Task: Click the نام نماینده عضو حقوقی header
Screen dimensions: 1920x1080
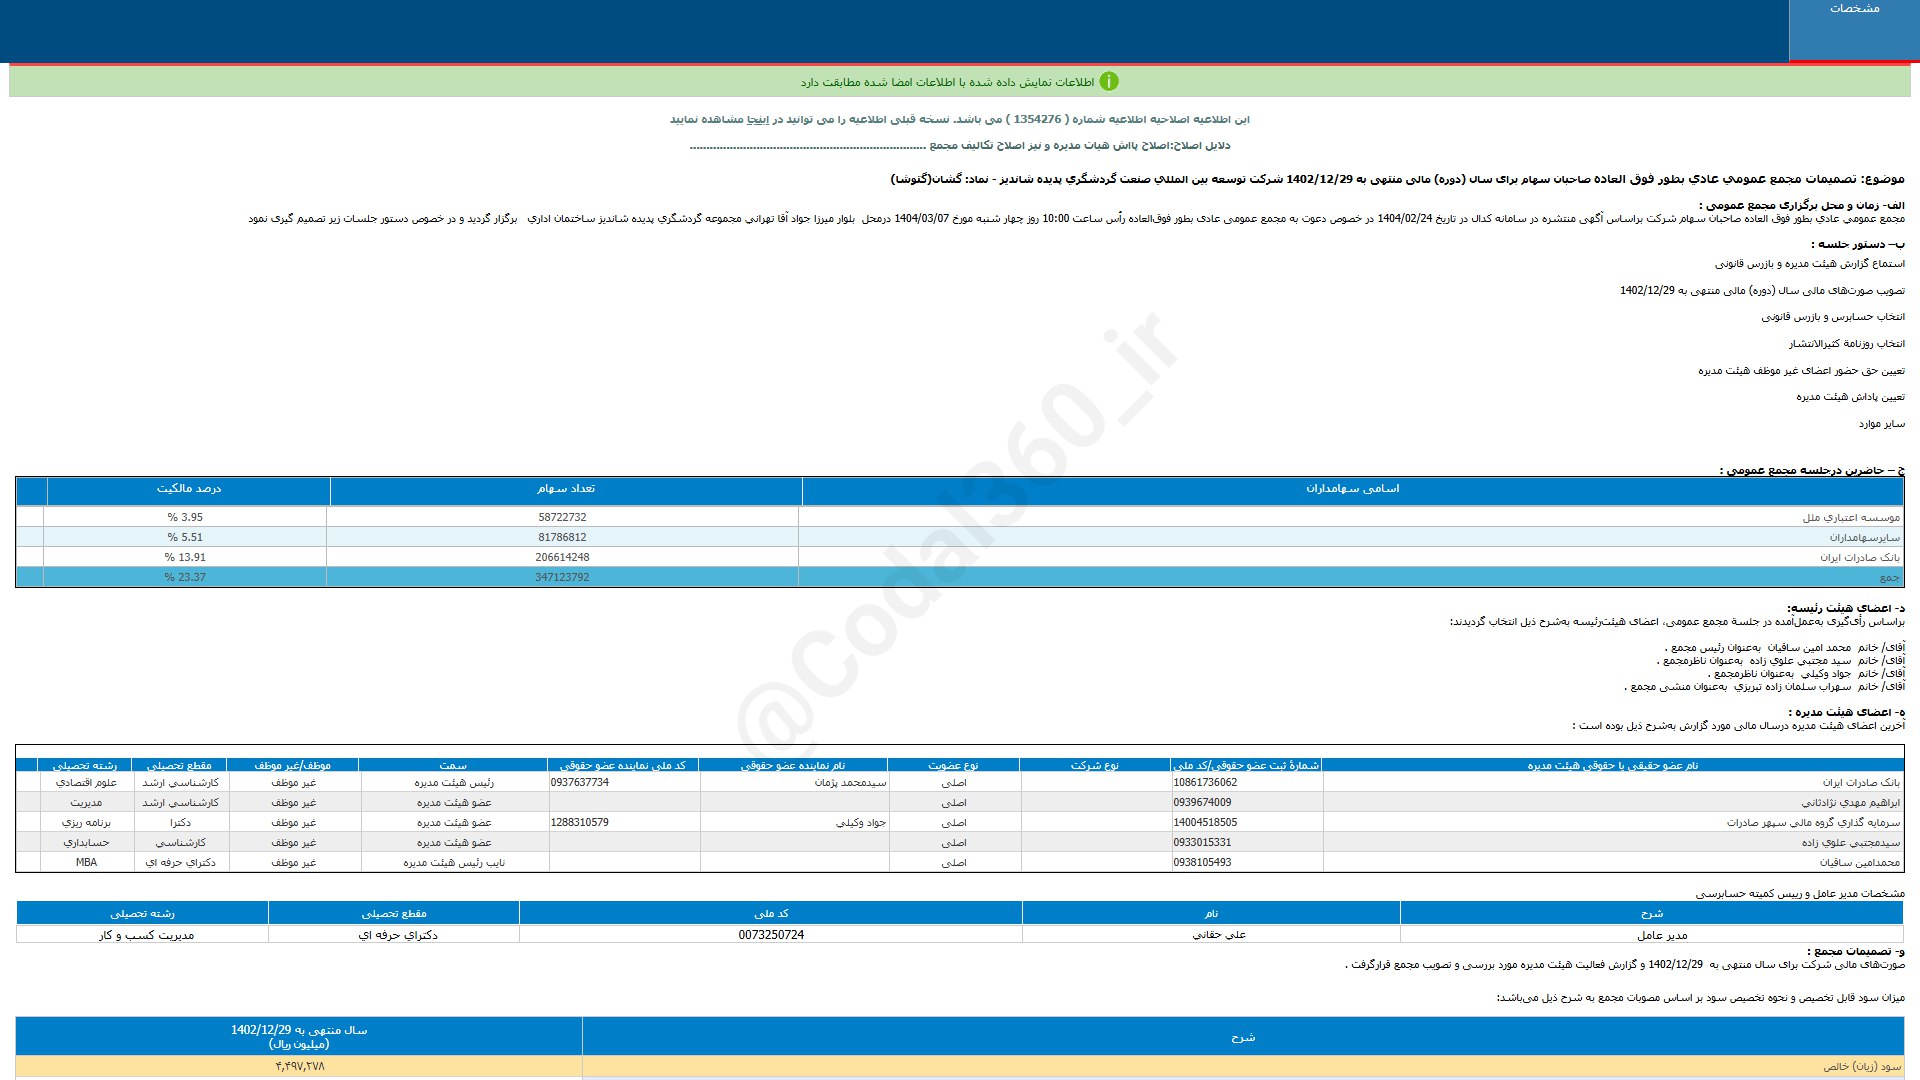Action: 793,765
